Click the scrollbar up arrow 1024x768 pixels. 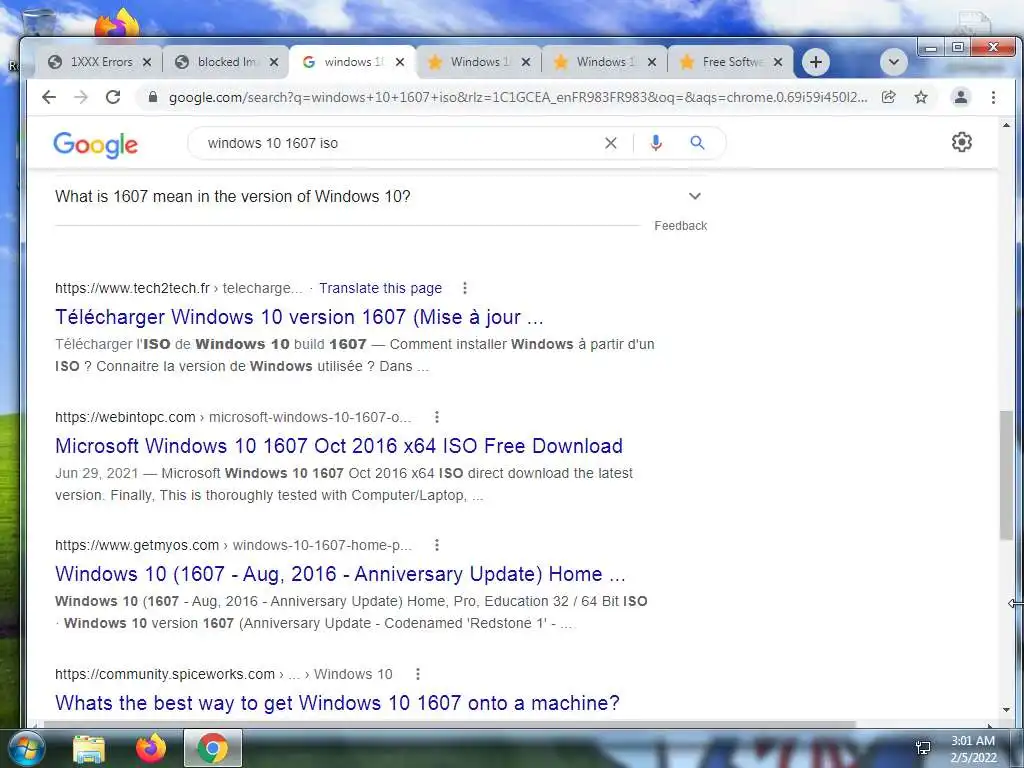[1006, 125]
